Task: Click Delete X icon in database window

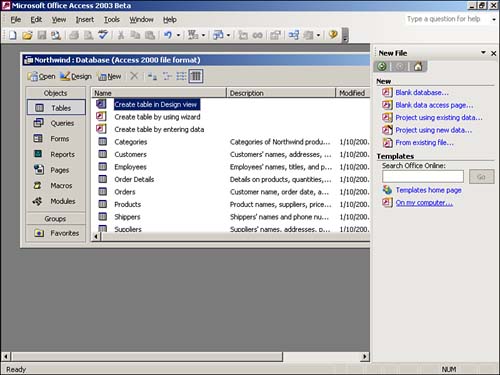Action: click(134, 76)
